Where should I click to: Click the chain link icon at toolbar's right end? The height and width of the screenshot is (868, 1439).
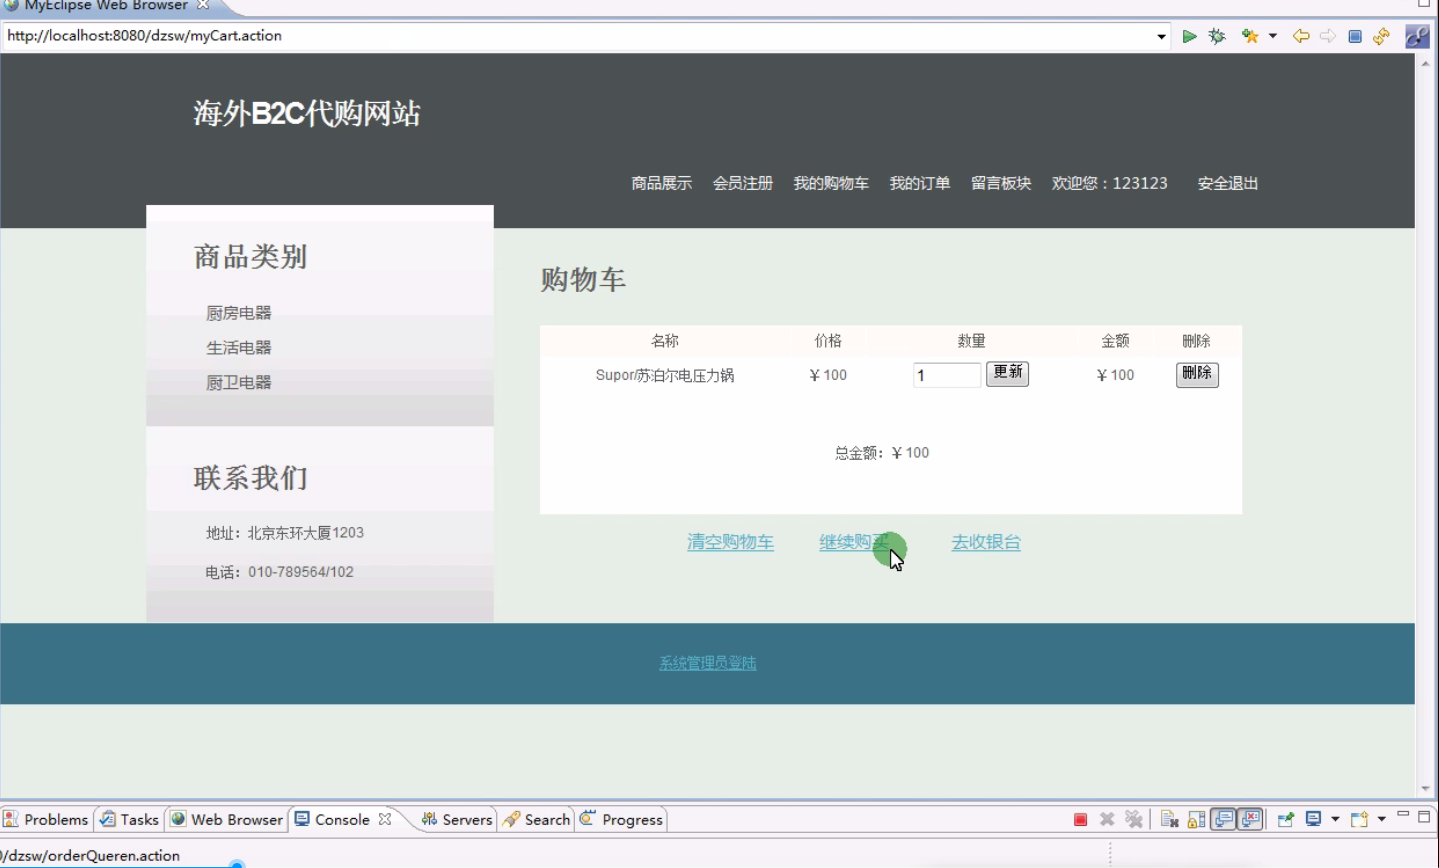pyautogui.click(x=1417, y=36)
